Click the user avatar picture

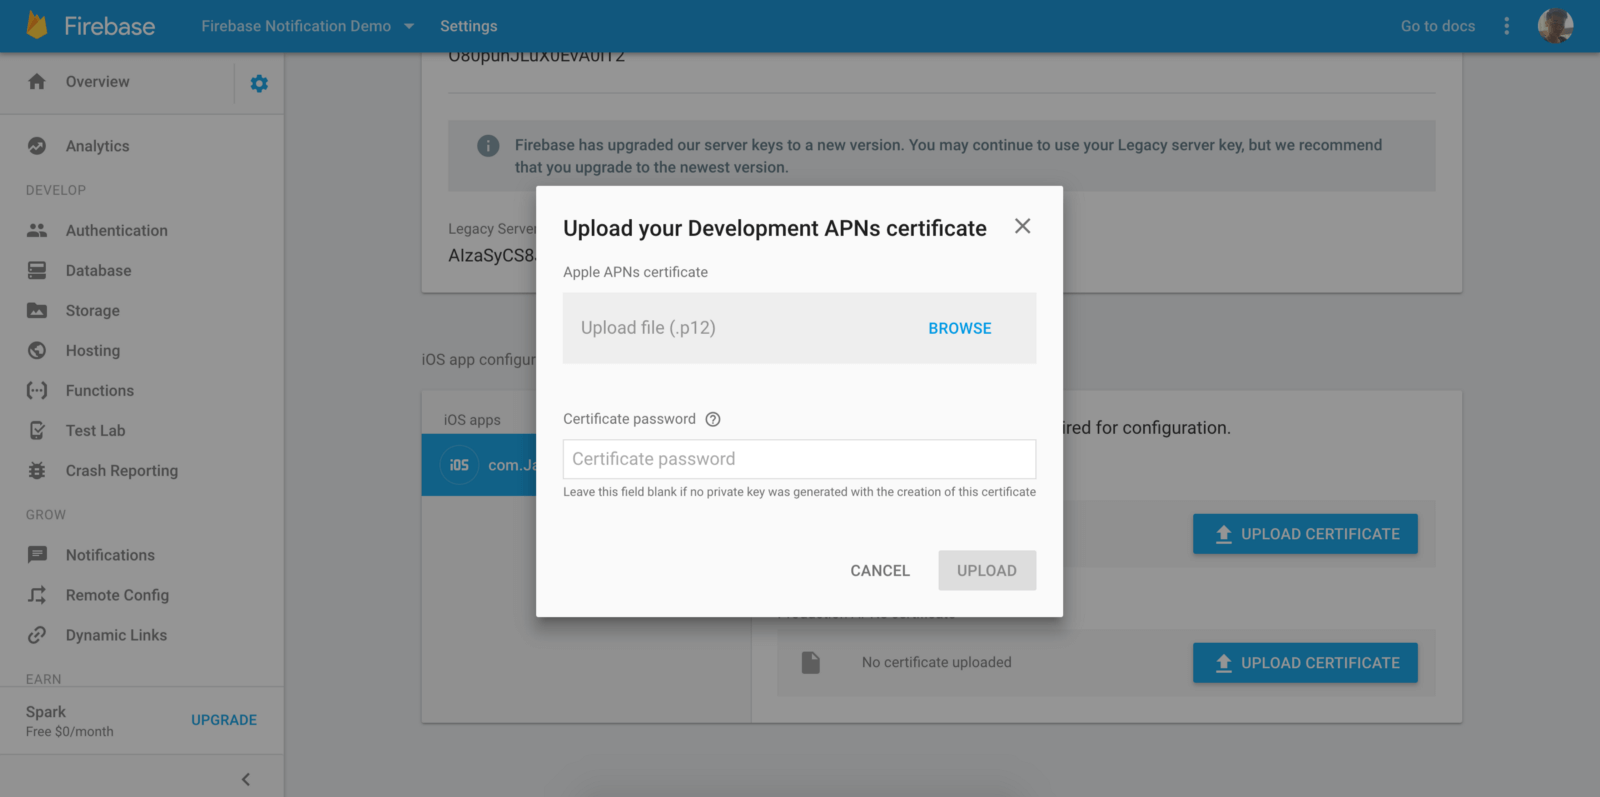point(1555,26)
